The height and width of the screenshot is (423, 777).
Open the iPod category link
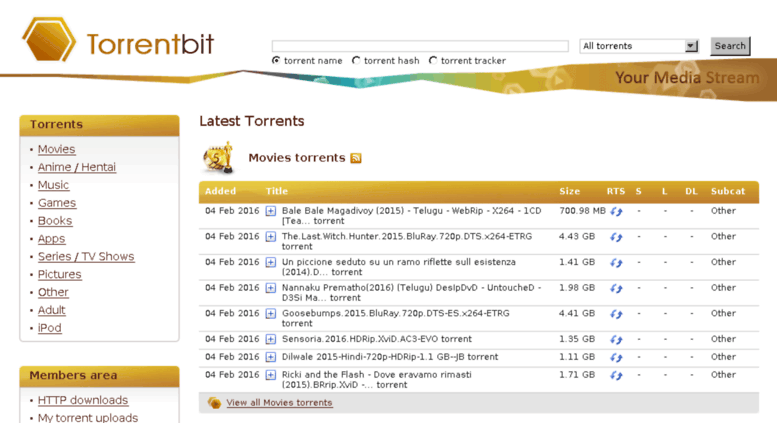[50, 328]
